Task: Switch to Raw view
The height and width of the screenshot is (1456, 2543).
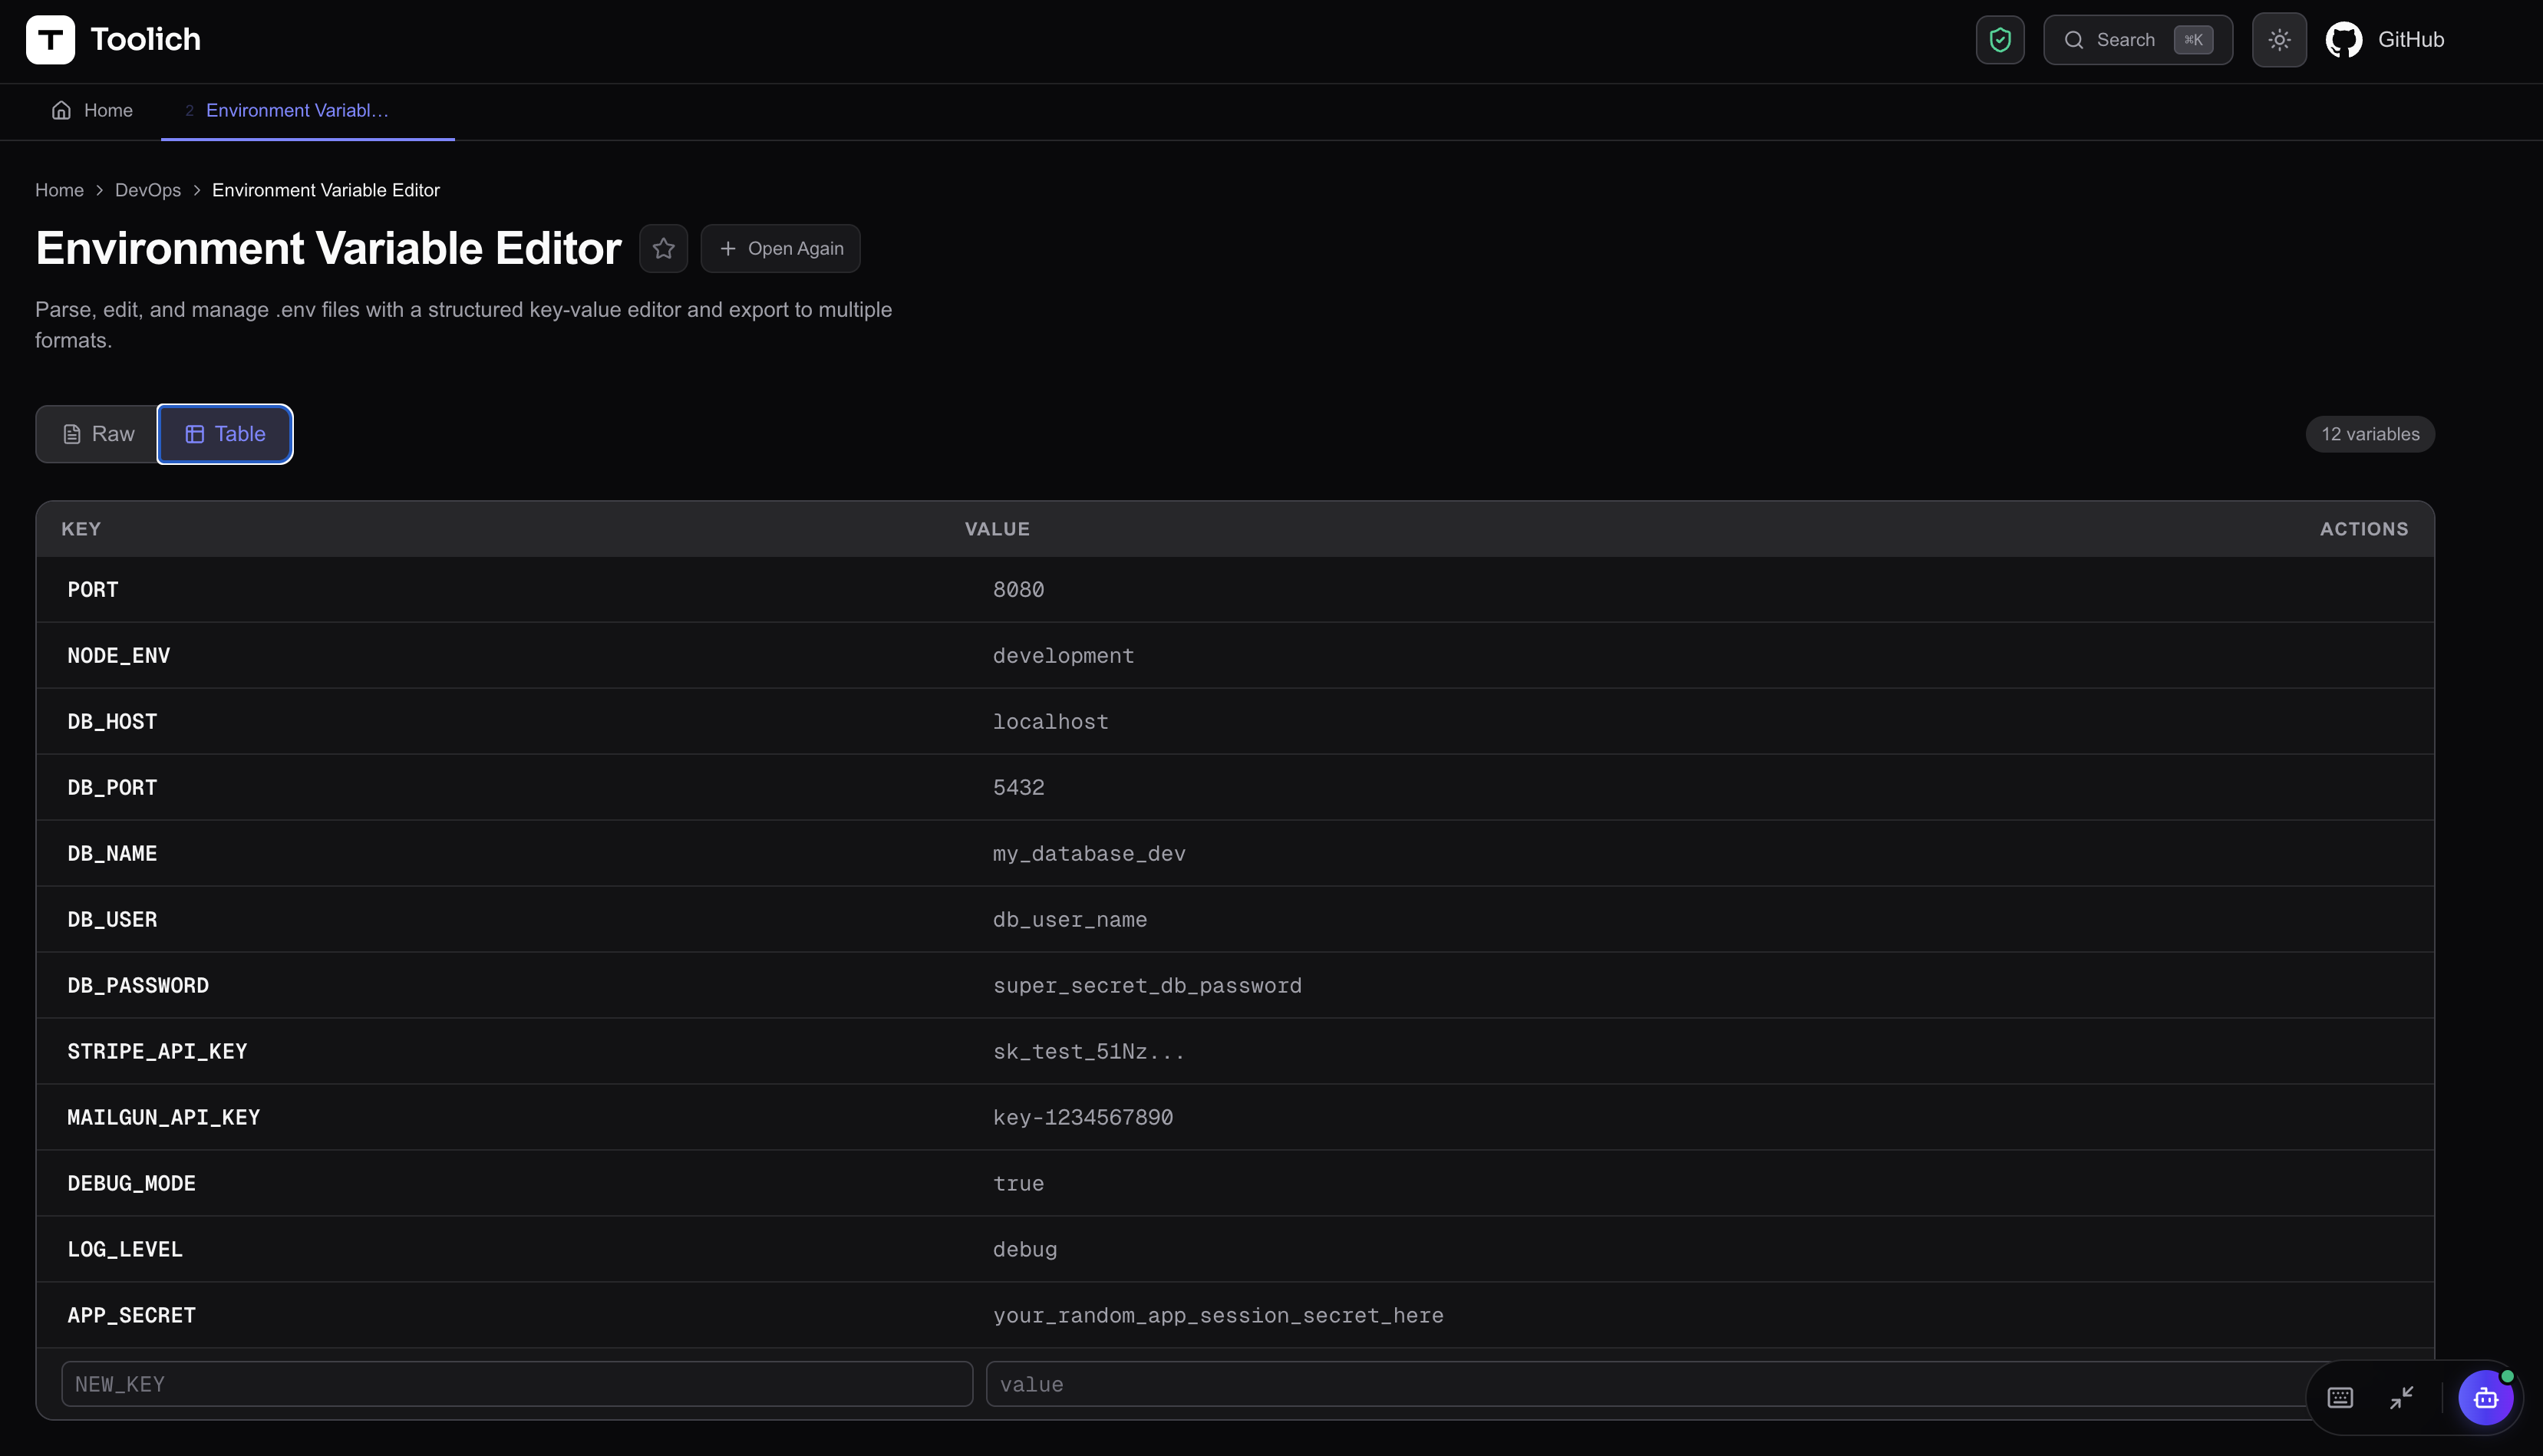Action: 98,434
